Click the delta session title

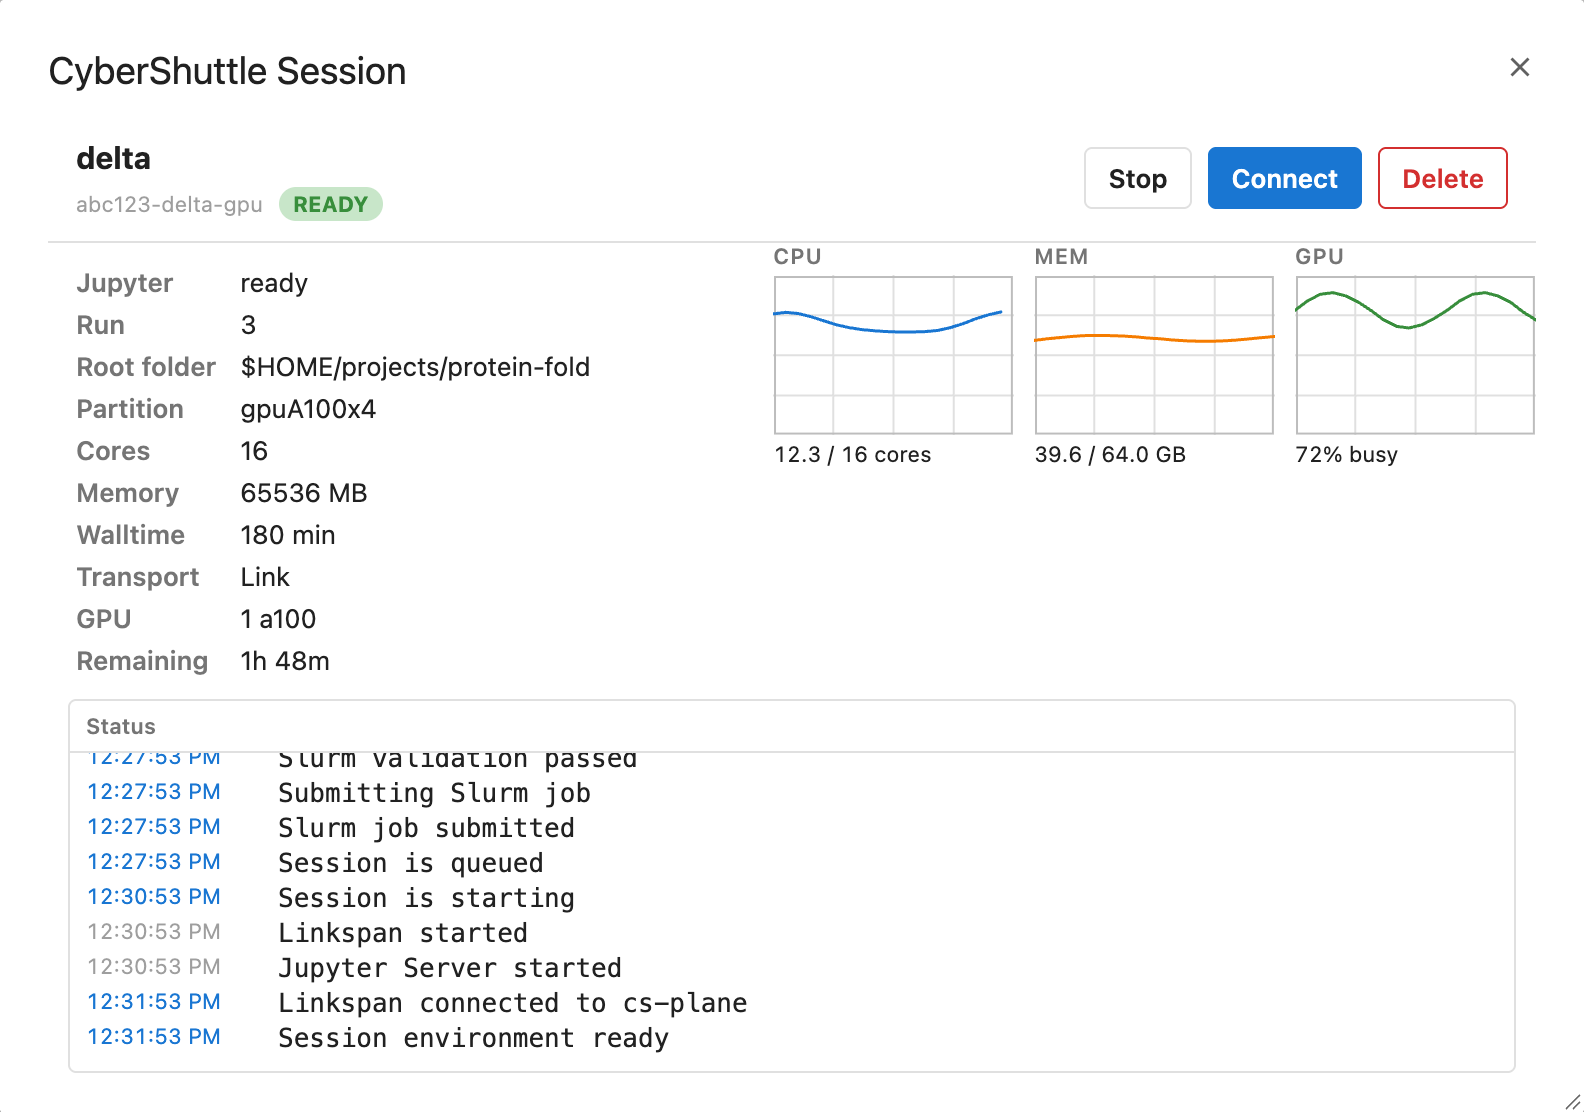pyautogui.click(x=113, y=158)
